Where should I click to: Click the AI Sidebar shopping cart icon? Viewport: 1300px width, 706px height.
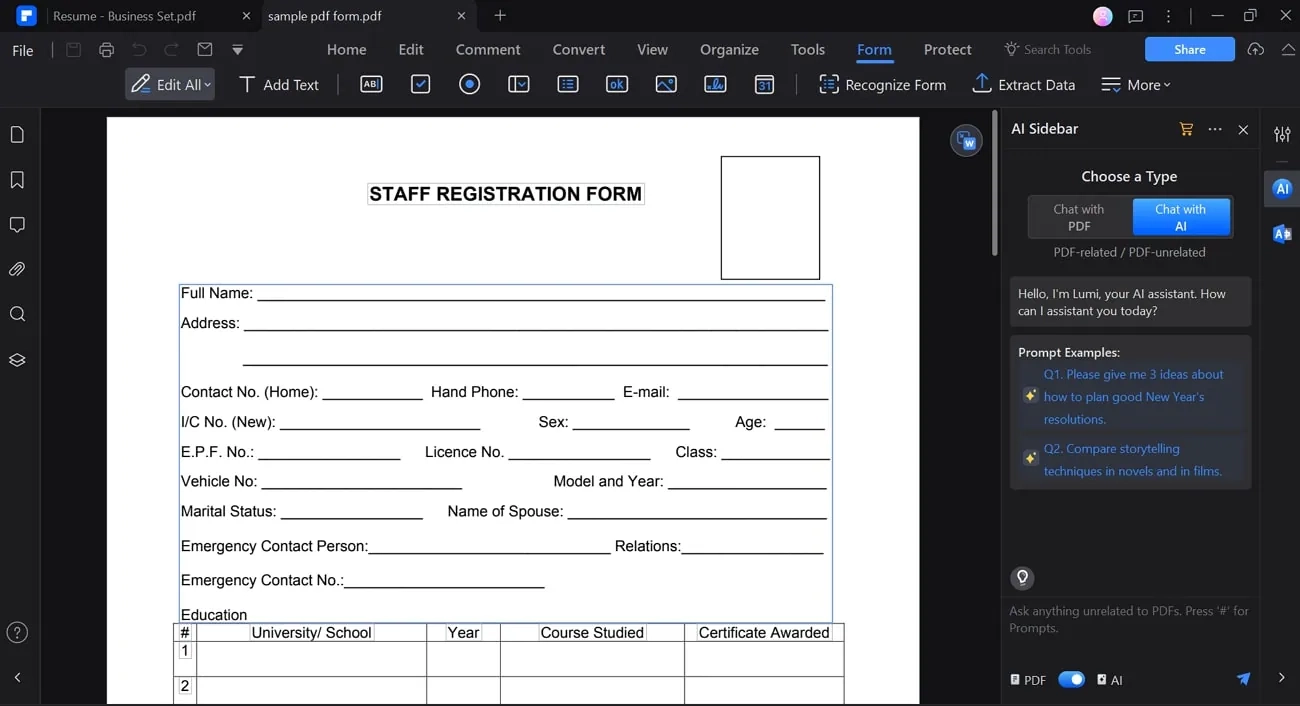1186,129
